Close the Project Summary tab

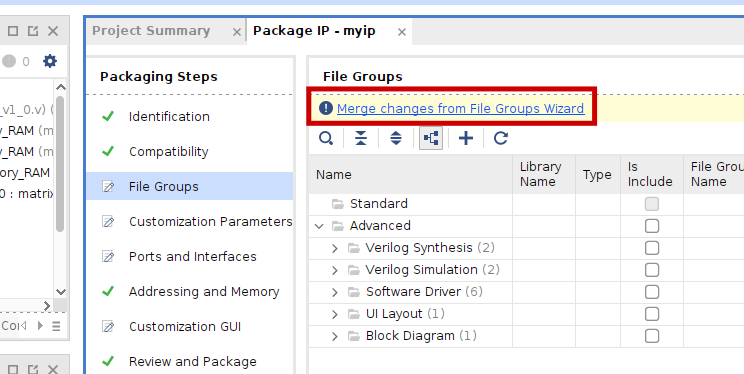(236, 32)
